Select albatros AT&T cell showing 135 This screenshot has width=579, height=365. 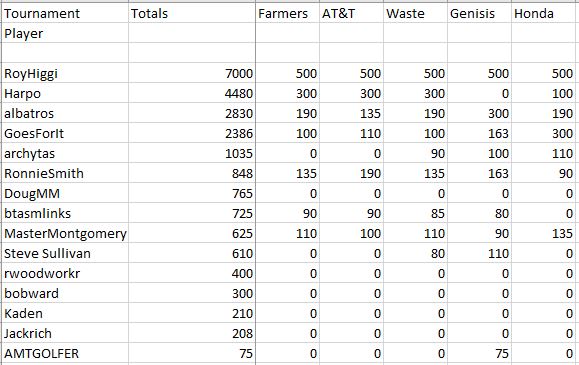tap(351, 113)
